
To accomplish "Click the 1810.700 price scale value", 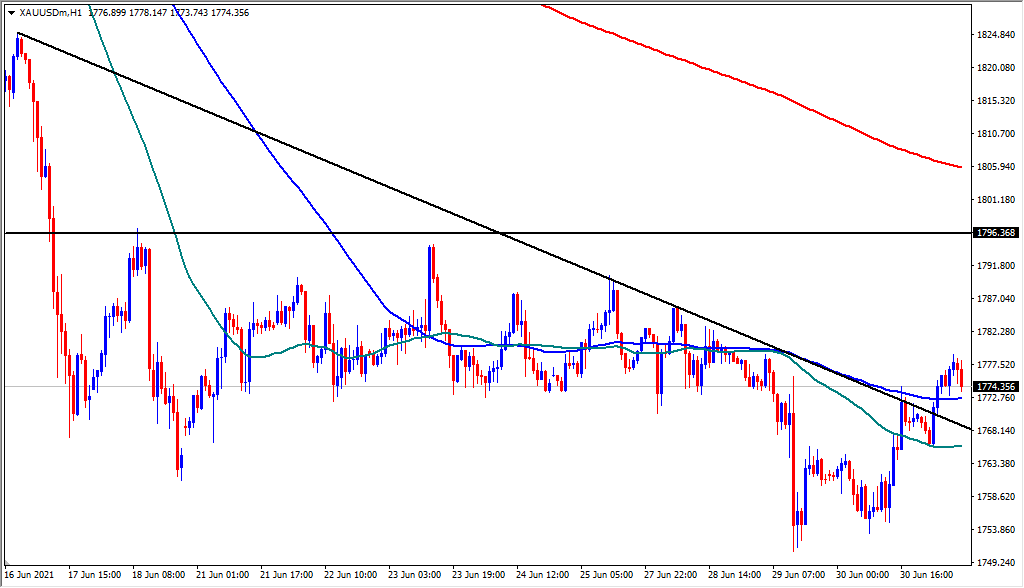I will point(996,133).
